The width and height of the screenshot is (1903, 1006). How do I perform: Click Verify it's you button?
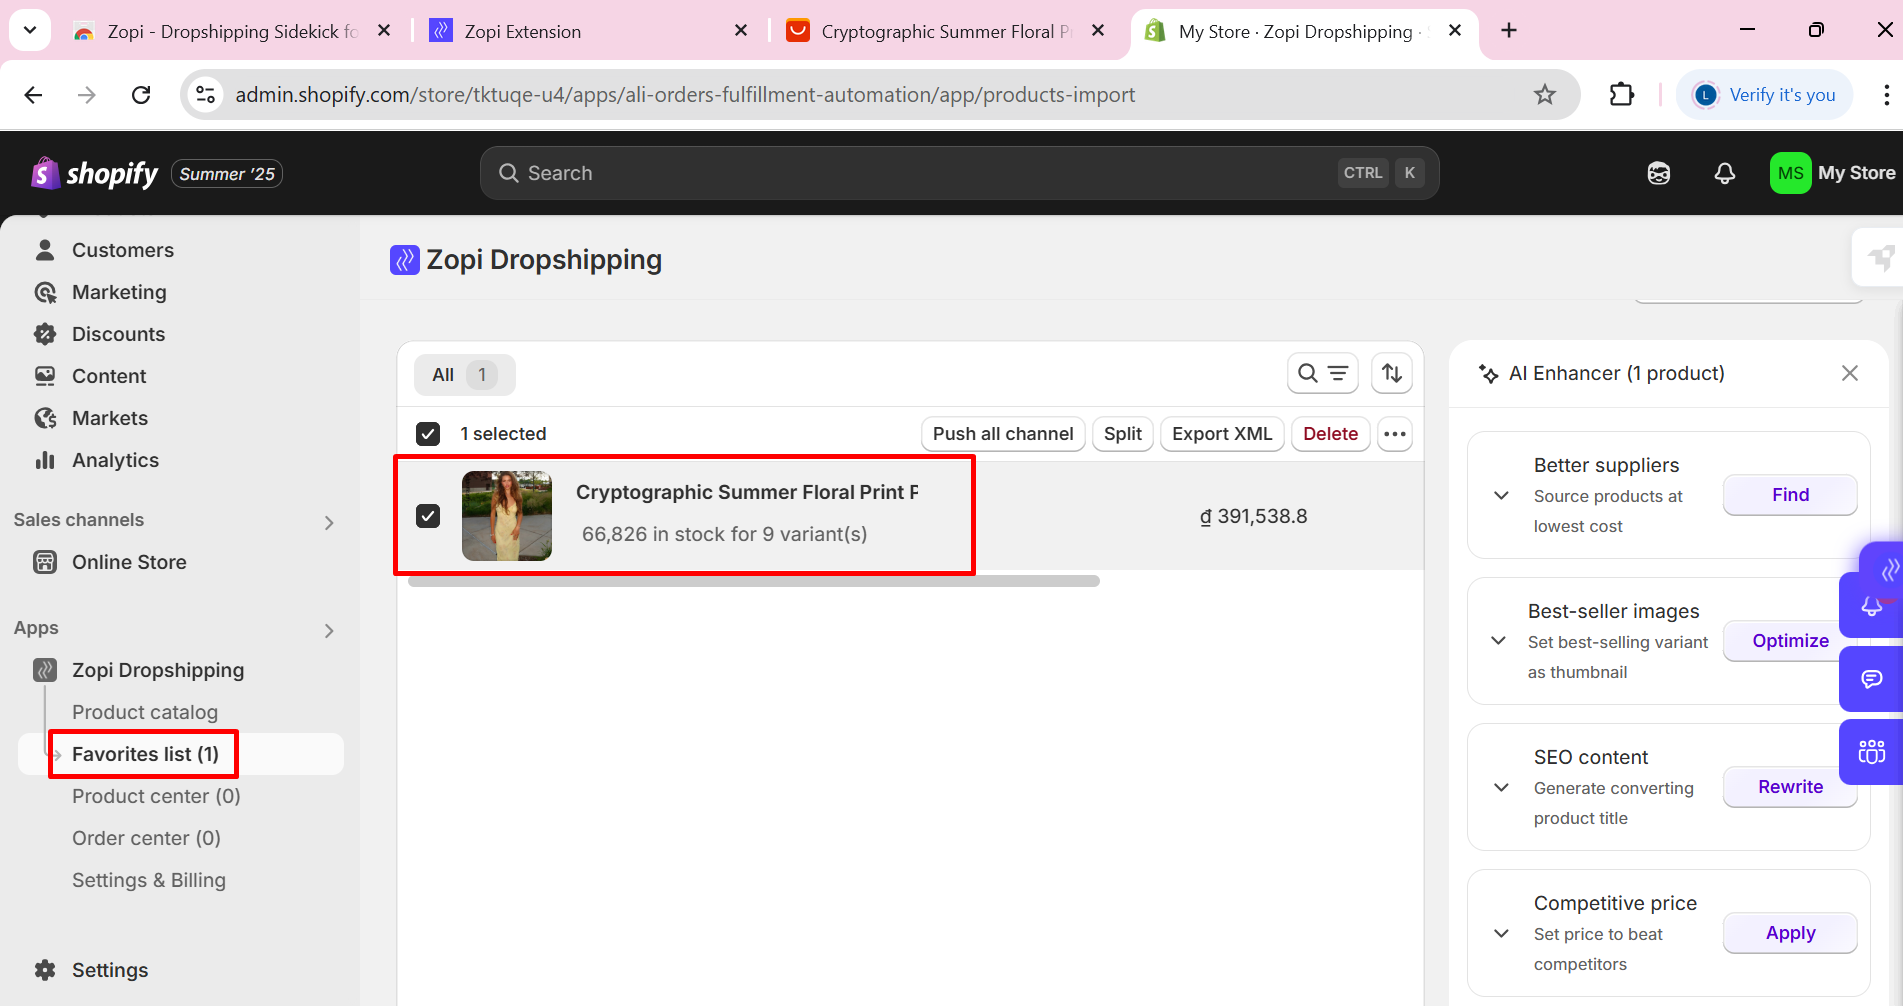(x=1765, y=95)
